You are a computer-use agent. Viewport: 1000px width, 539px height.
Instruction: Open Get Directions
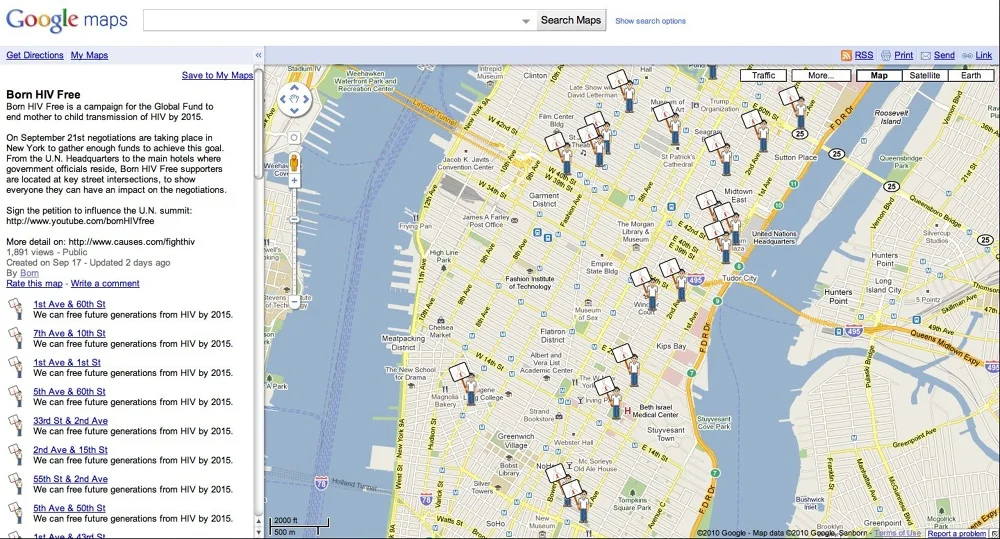pyautogui.click(x=35, y=55)
